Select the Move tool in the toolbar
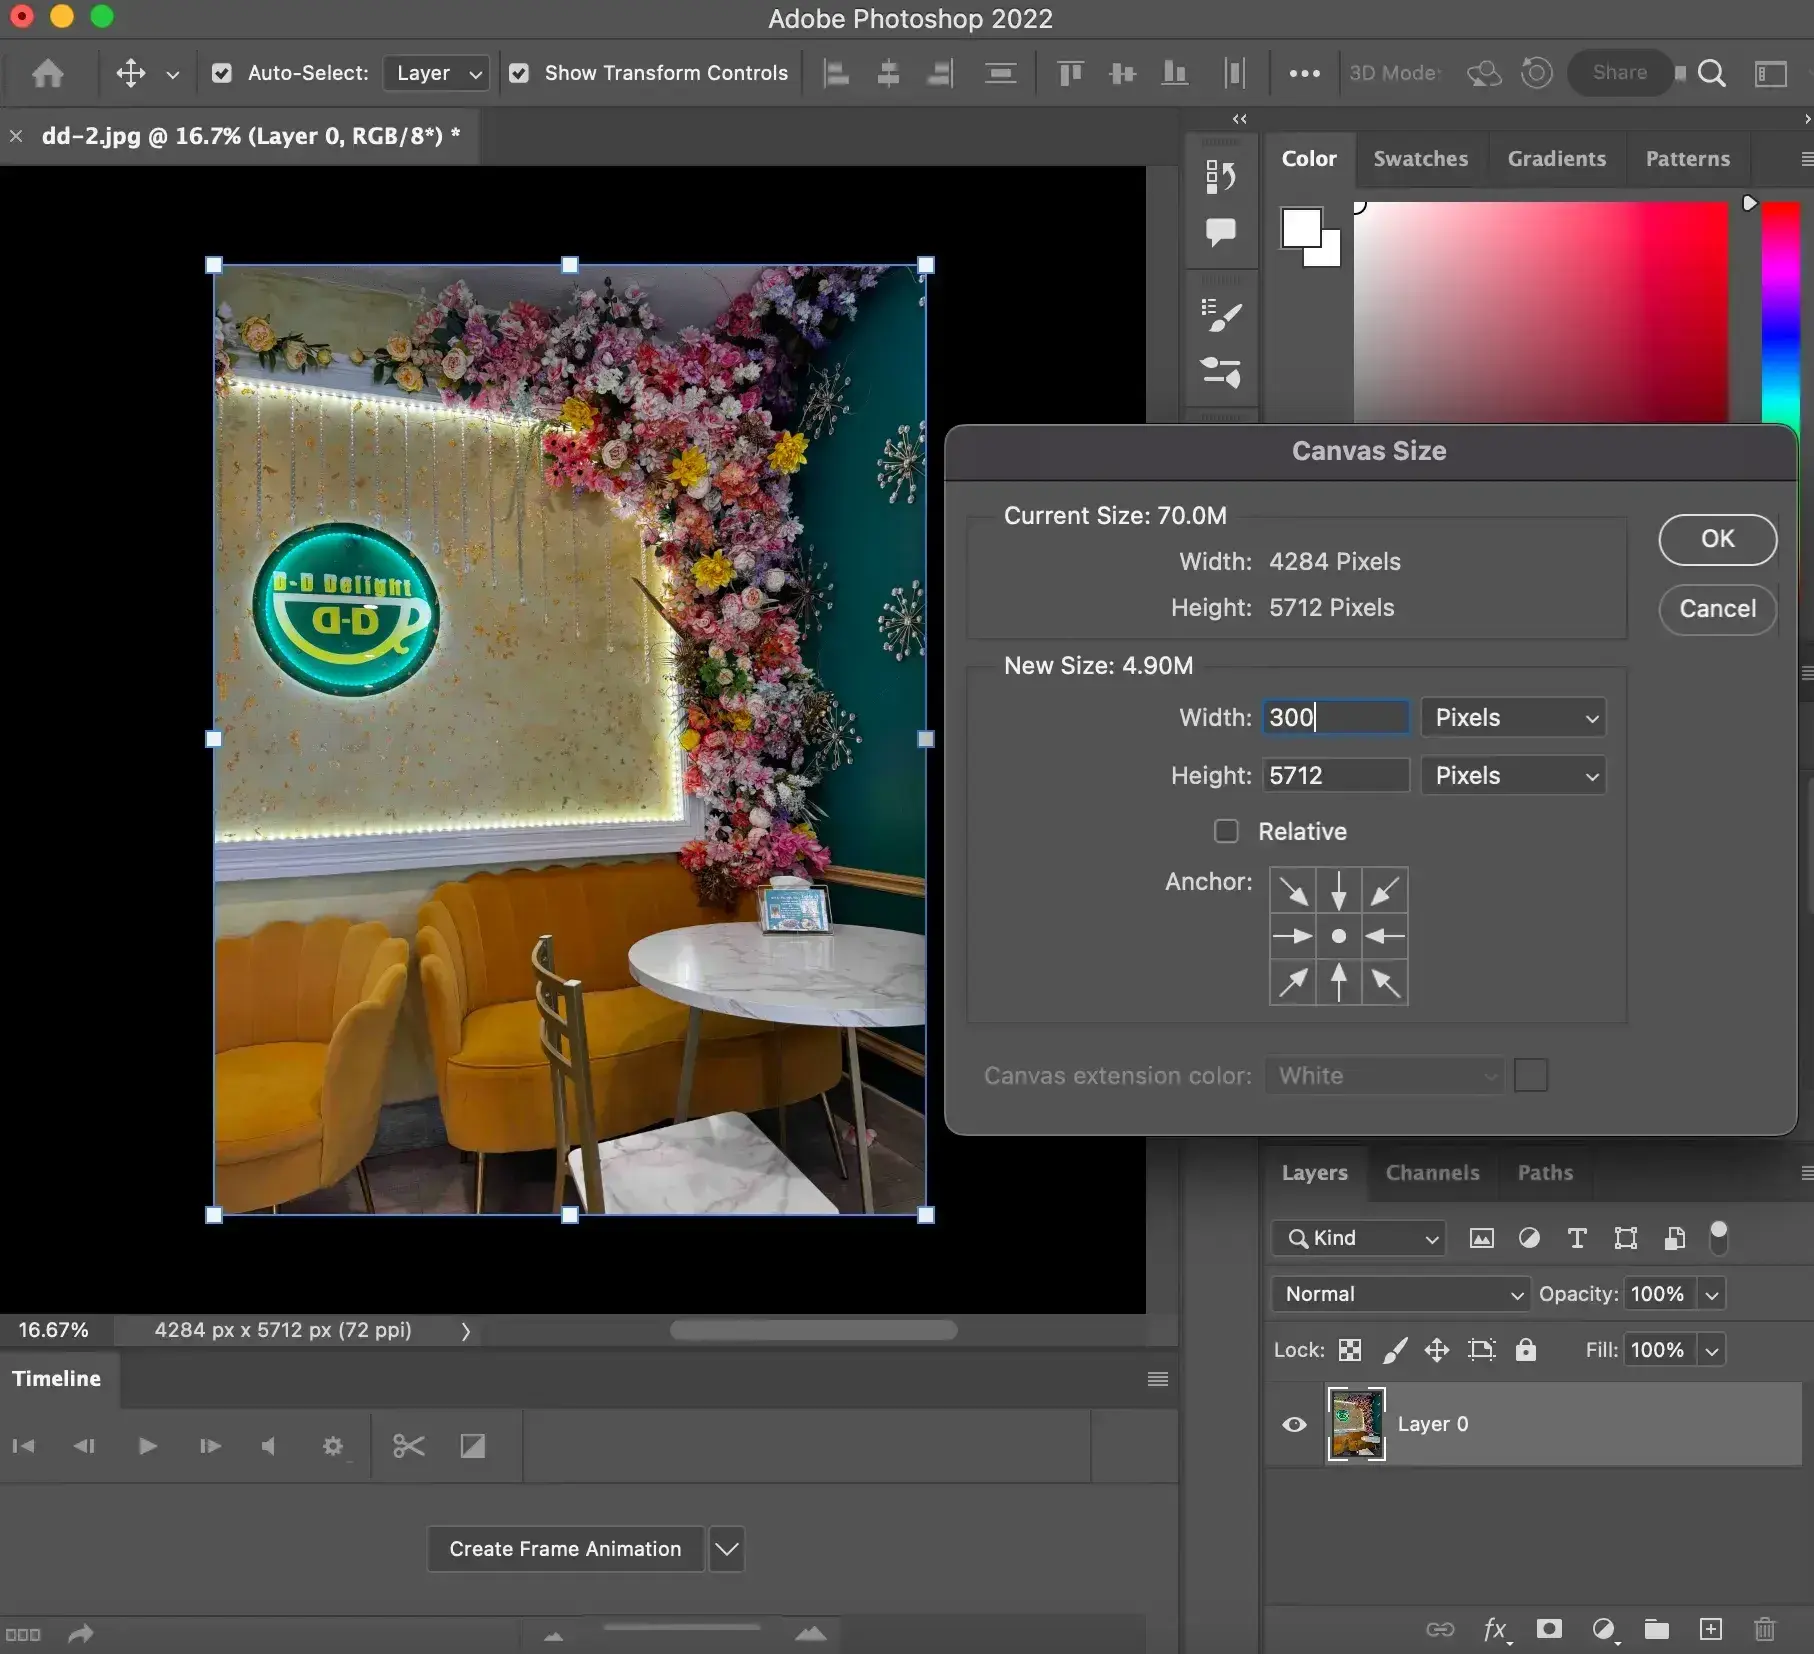 coord(129,73)
